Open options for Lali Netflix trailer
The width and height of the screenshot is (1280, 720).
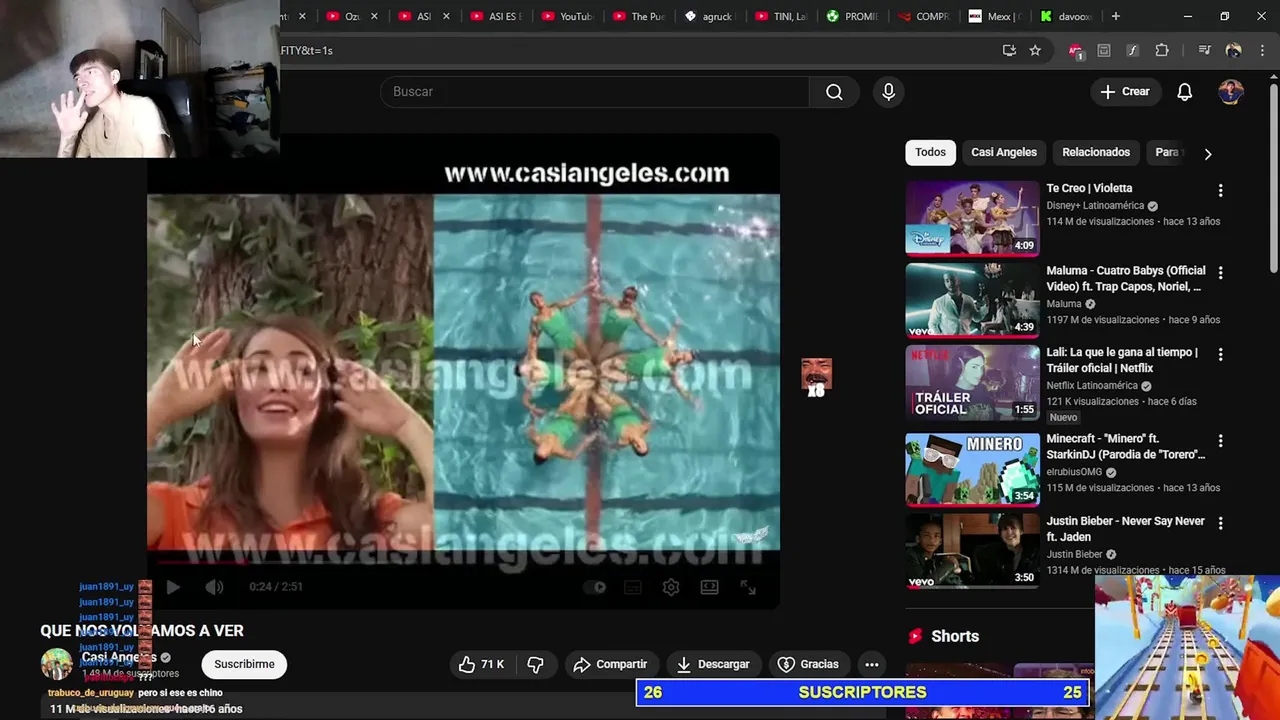1220,354
